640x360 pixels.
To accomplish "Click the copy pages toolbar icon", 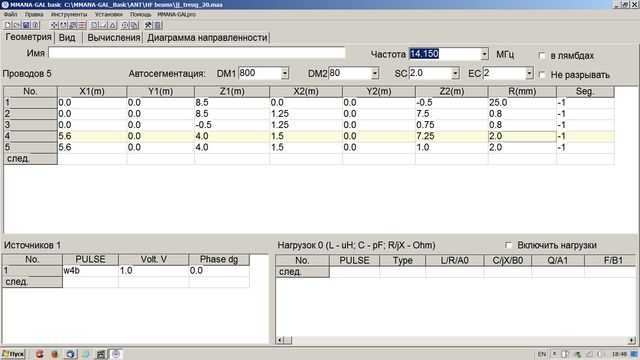I will point(134,25).
